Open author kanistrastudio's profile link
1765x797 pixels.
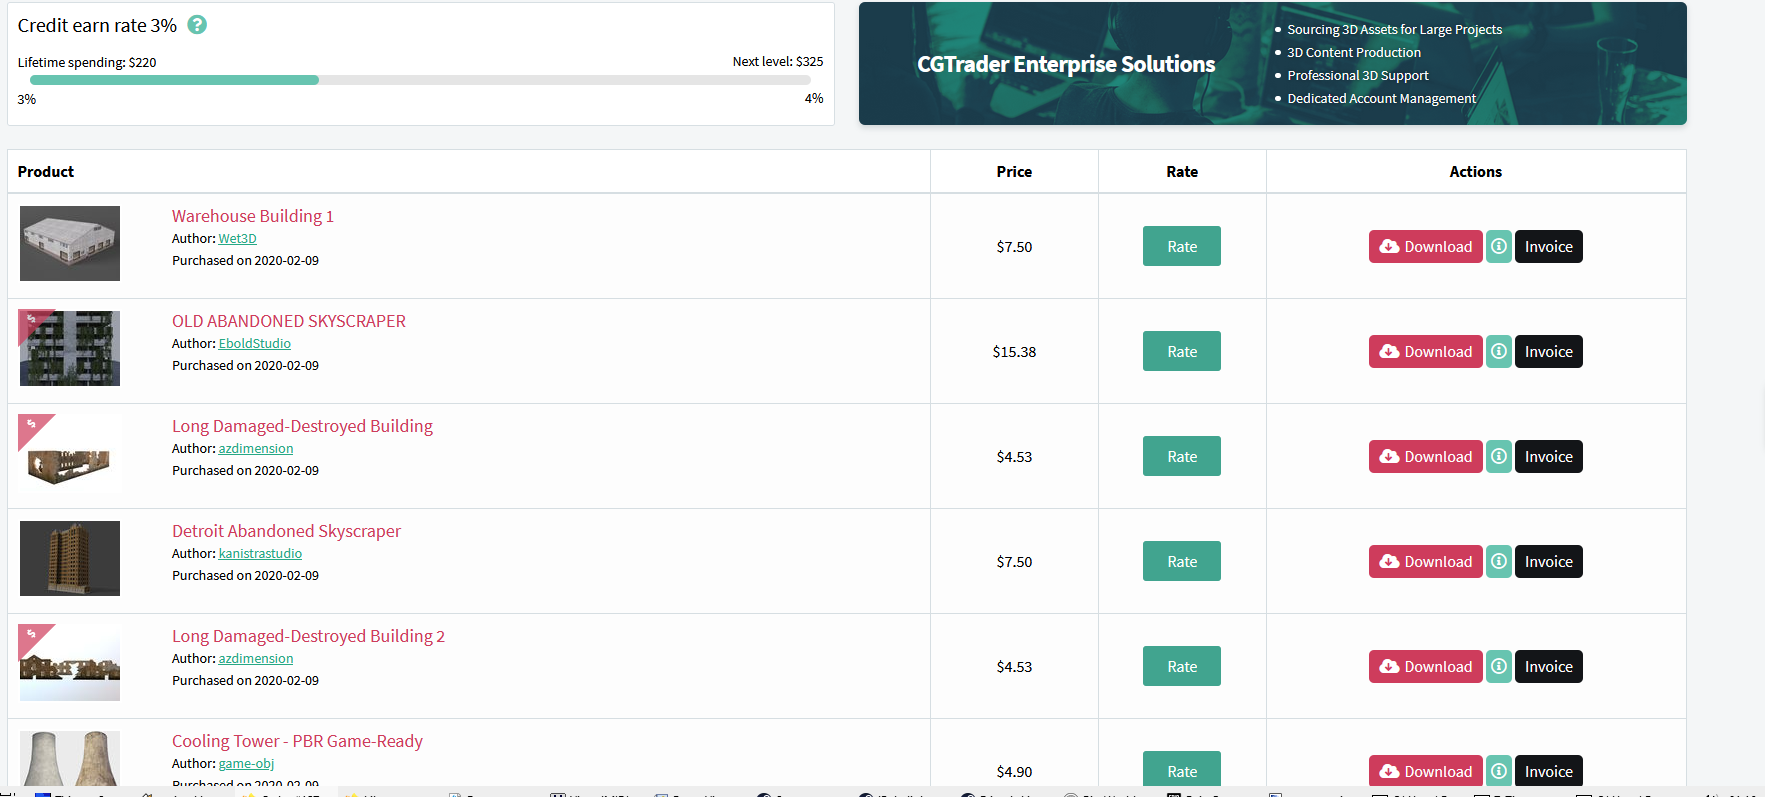tap(260, 554)
